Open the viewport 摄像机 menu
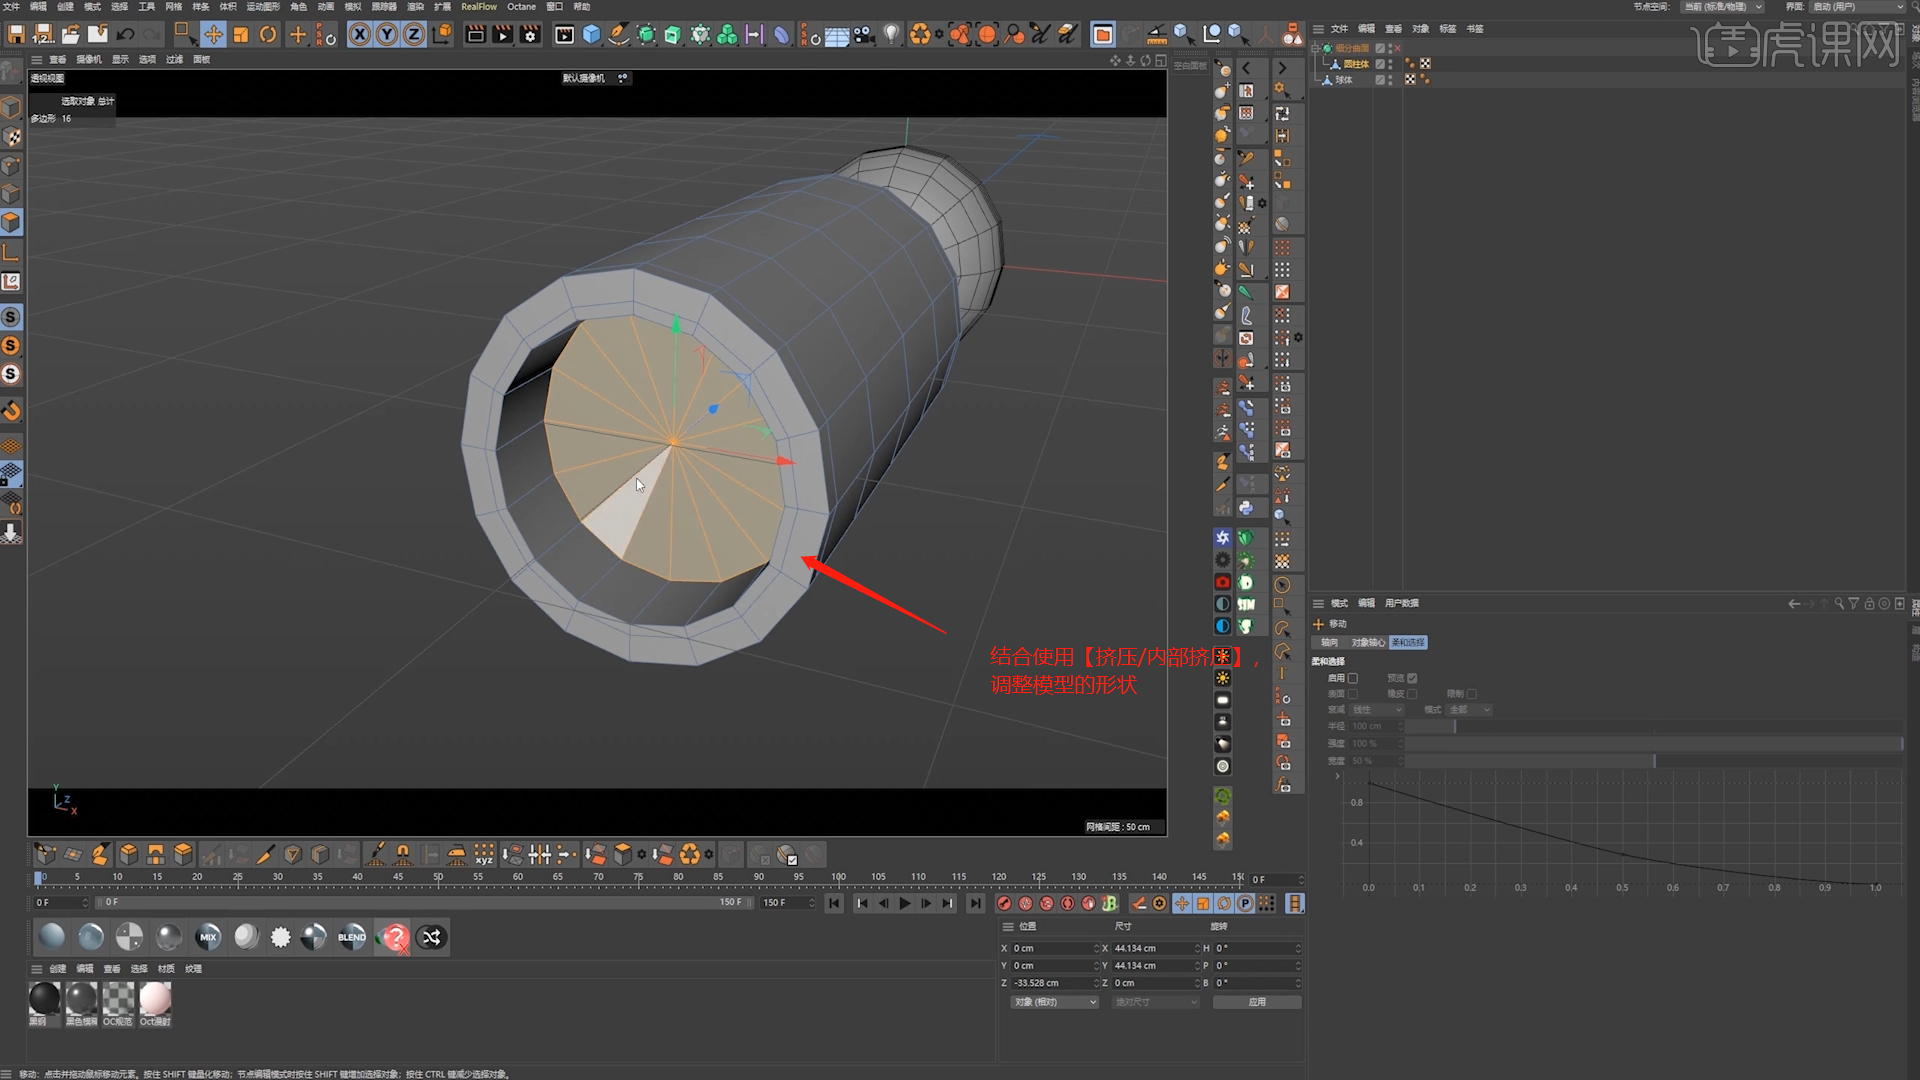Viewport: 1920px width, 1080px height. 89,60
